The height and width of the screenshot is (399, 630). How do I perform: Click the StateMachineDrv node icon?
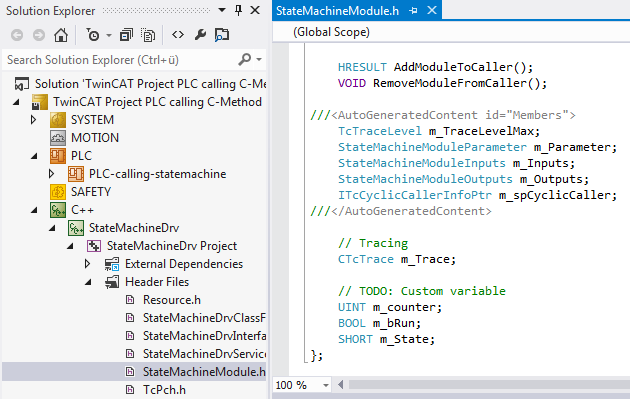point(76,228)
